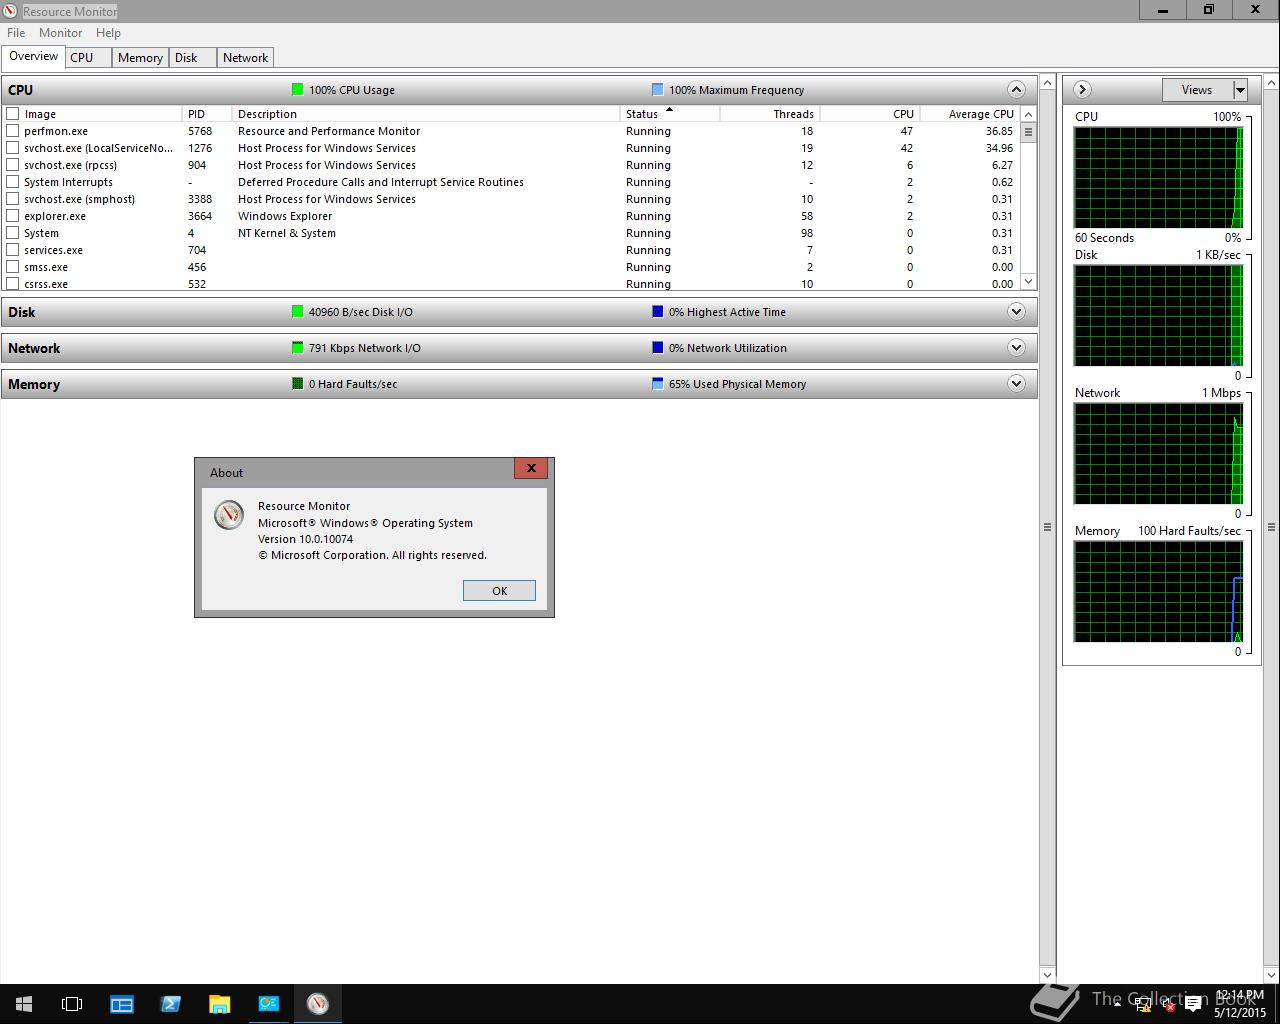This screenshot has height=1024, width=1280.
Task: Click the CPU Usage green indicator
Action: [x=297, y=90]
